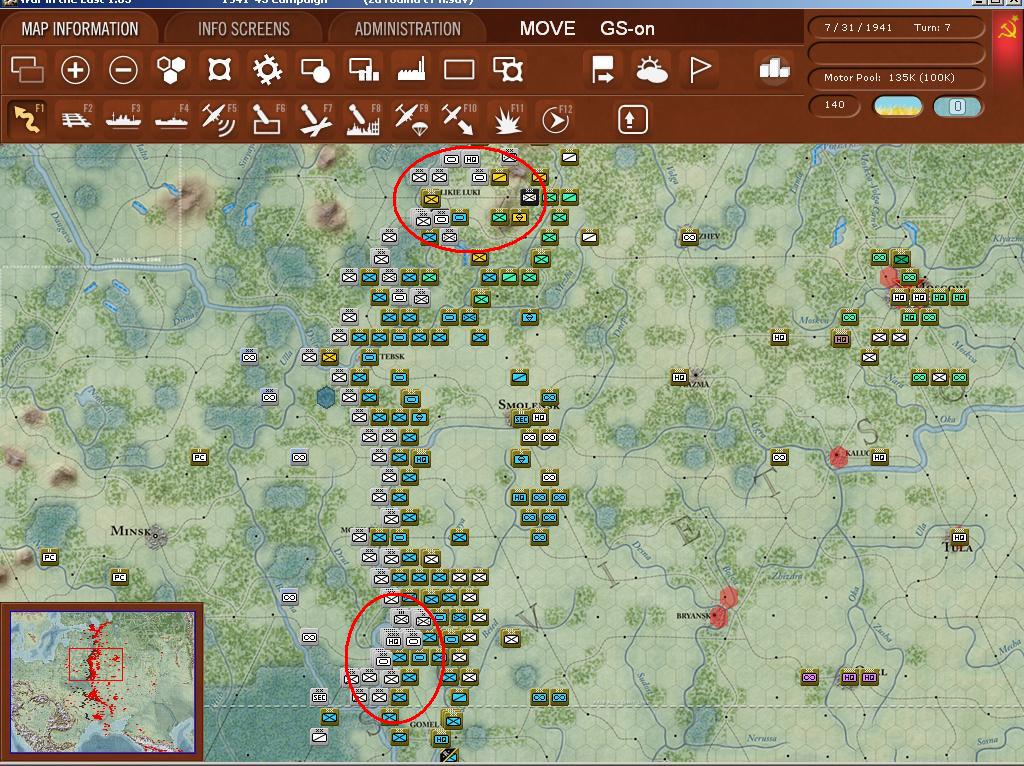The width and height of the screenshot is (1024, 766).
Task: Click the Bryansk city label
Action: click(692, 616)
